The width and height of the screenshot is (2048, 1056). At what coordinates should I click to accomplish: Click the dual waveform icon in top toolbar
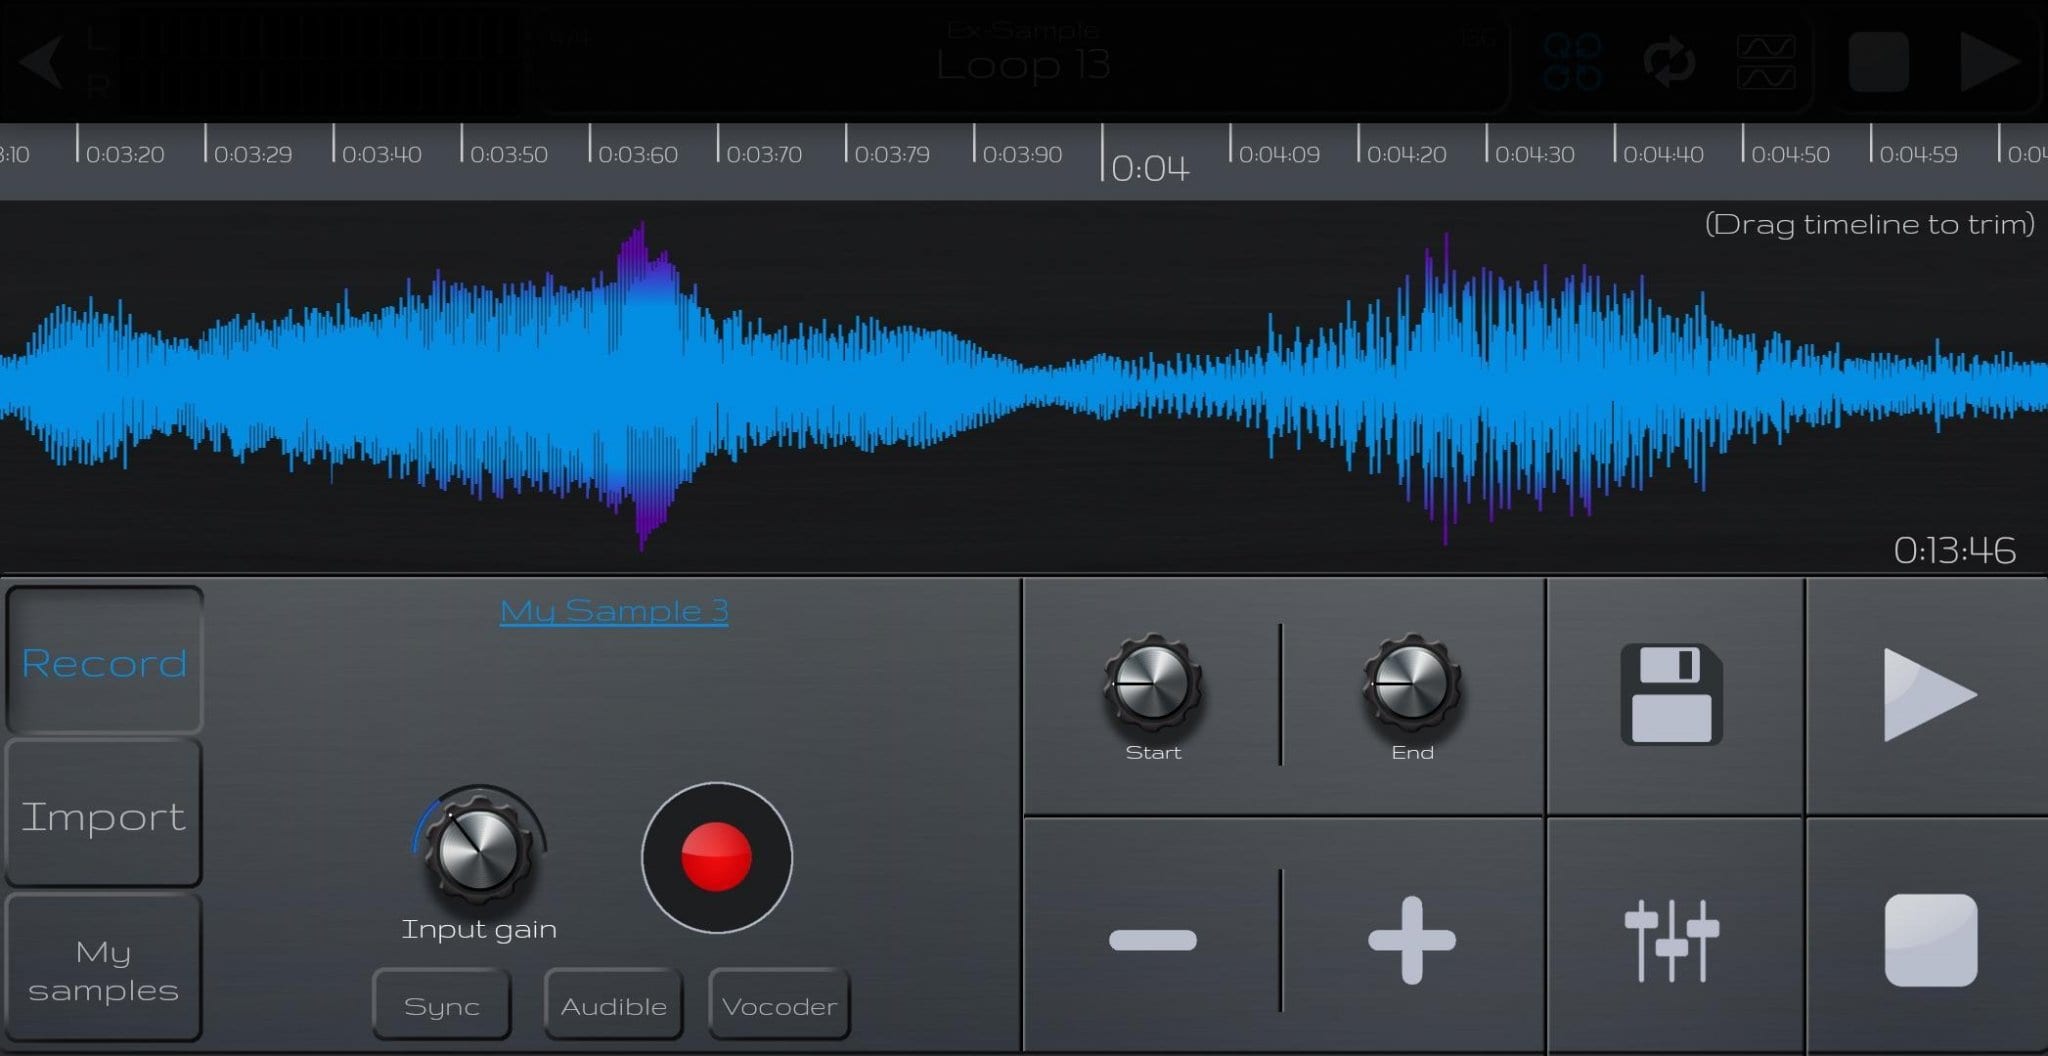pyautogui.click(x=1768, y=62)
